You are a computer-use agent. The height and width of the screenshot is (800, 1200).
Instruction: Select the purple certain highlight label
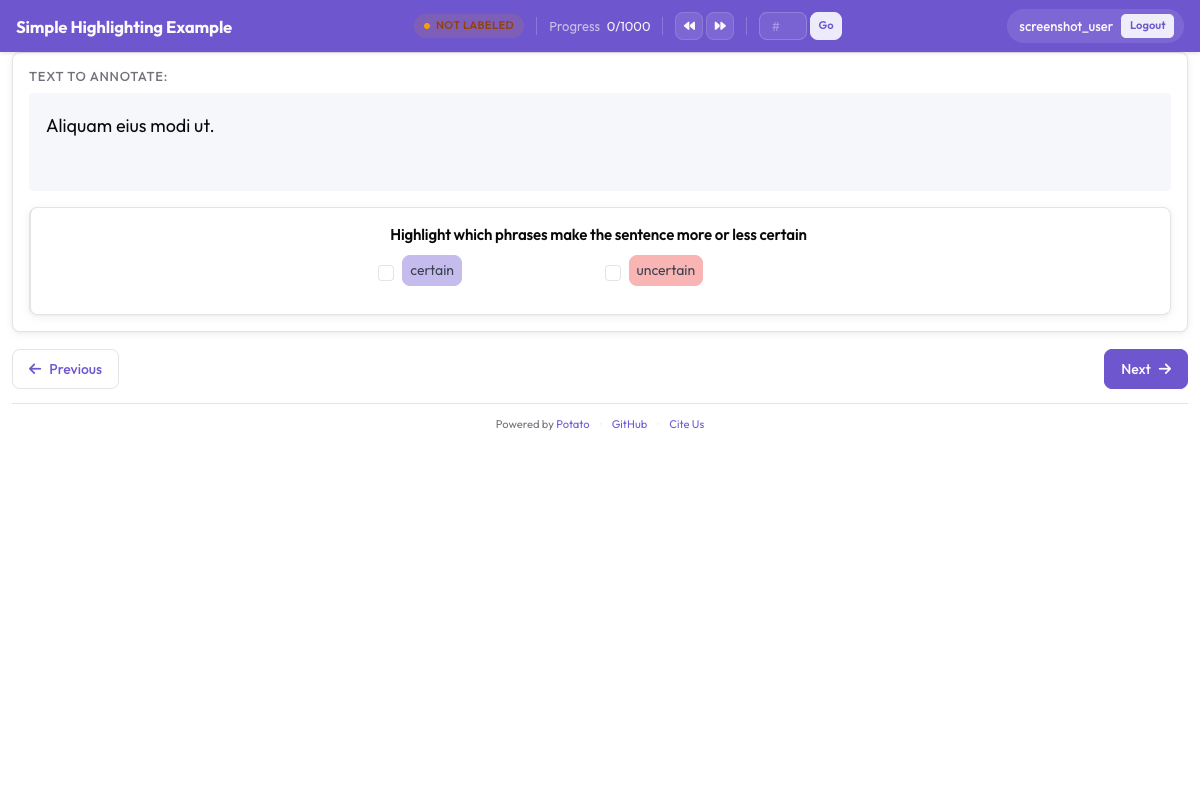click(431, 270)
